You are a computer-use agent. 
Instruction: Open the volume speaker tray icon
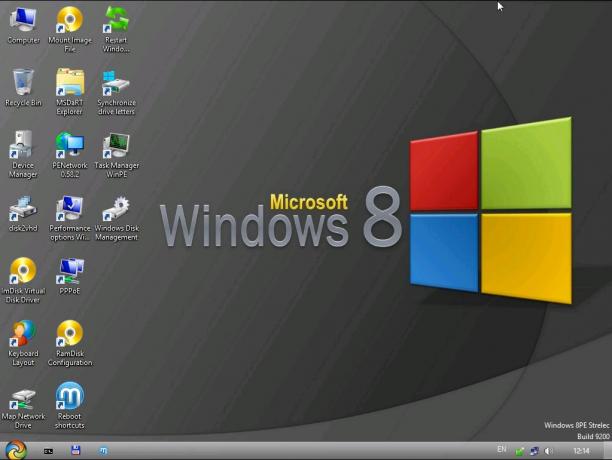pos(549,451)
